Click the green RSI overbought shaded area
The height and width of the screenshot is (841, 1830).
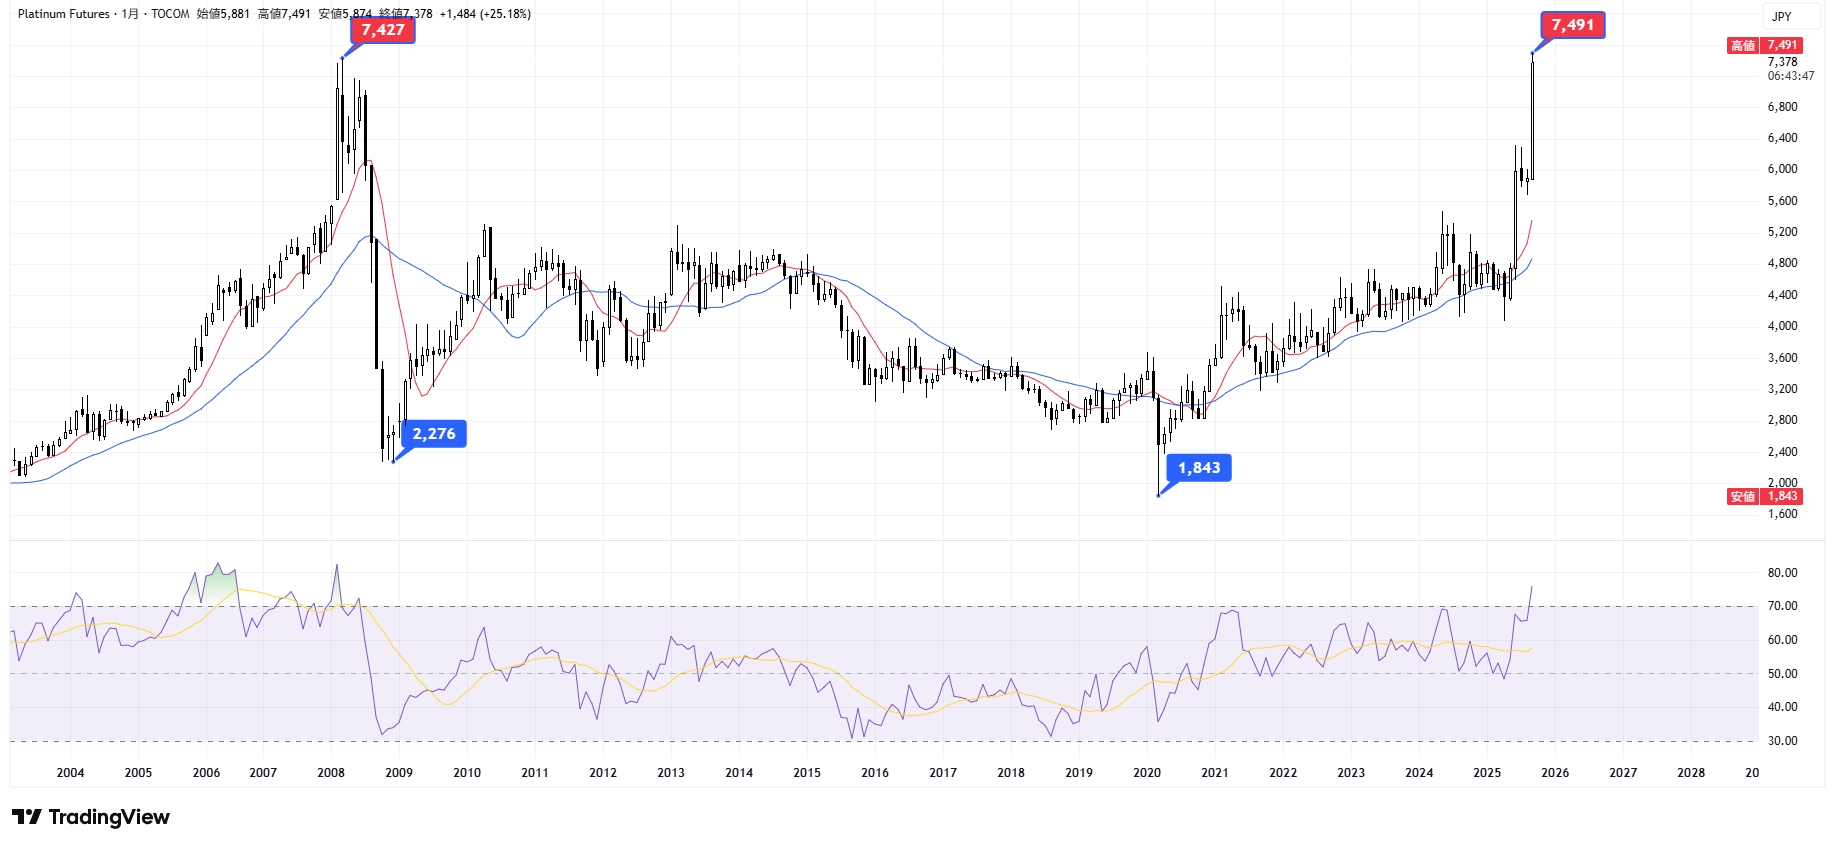(x=219, y=585)
